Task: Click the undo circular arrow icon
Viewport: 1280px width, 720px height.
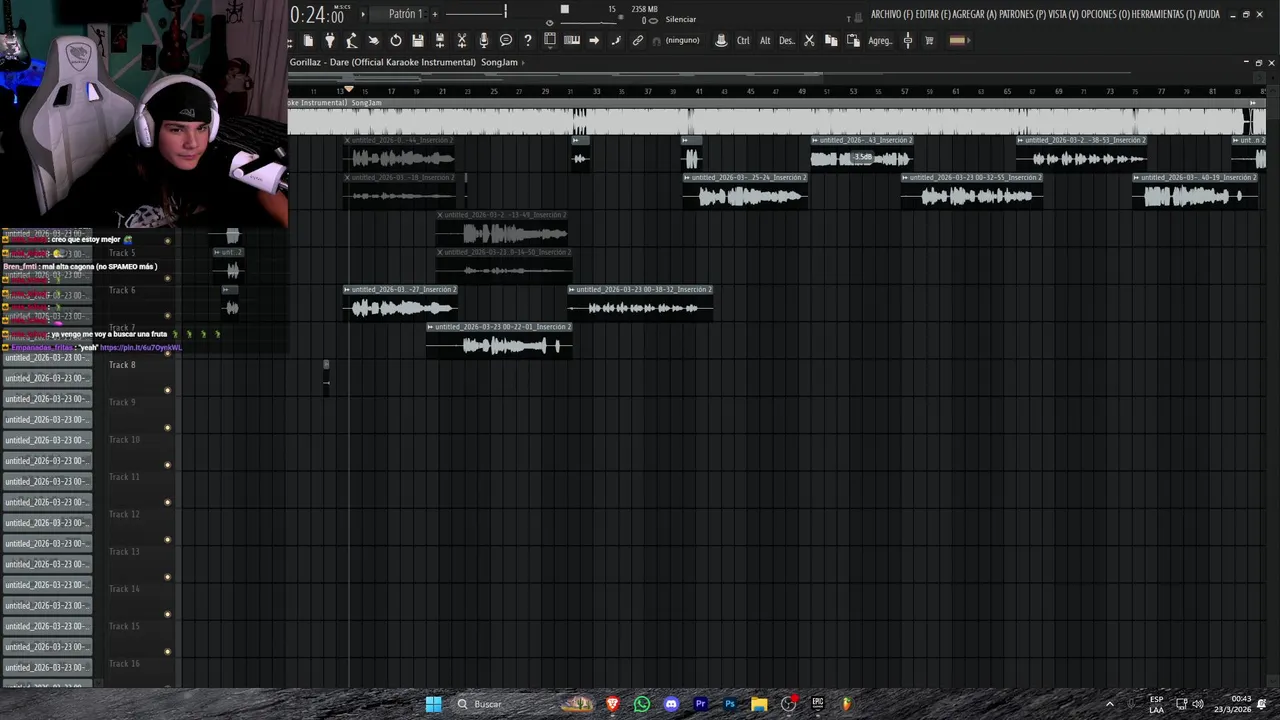Action: [396, 40]
